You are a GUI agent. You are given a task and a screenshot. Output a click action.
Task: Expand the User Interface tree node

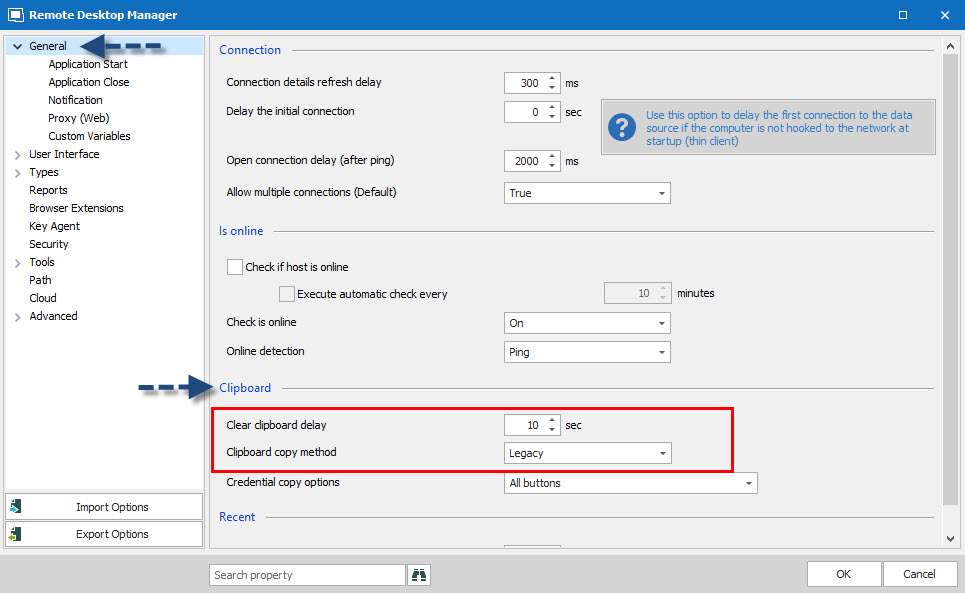coord(17,154)
